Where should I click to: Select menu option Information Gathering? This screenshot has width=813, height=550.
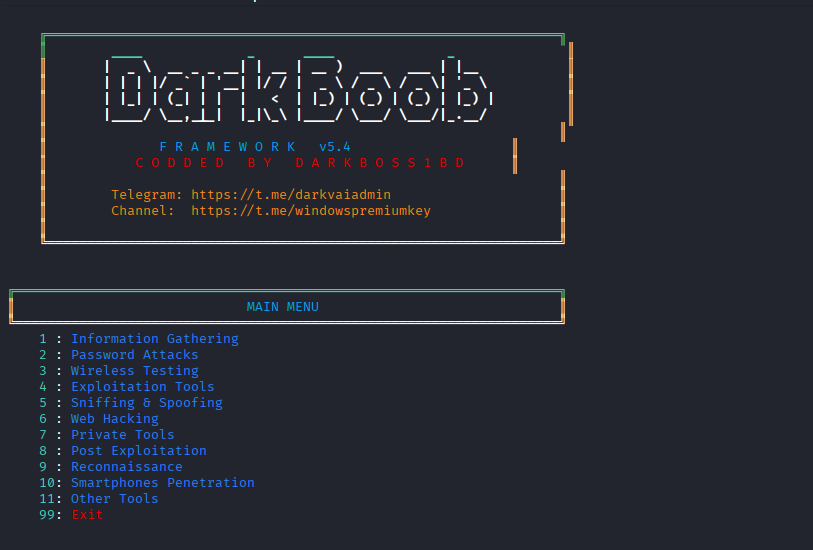155,339
